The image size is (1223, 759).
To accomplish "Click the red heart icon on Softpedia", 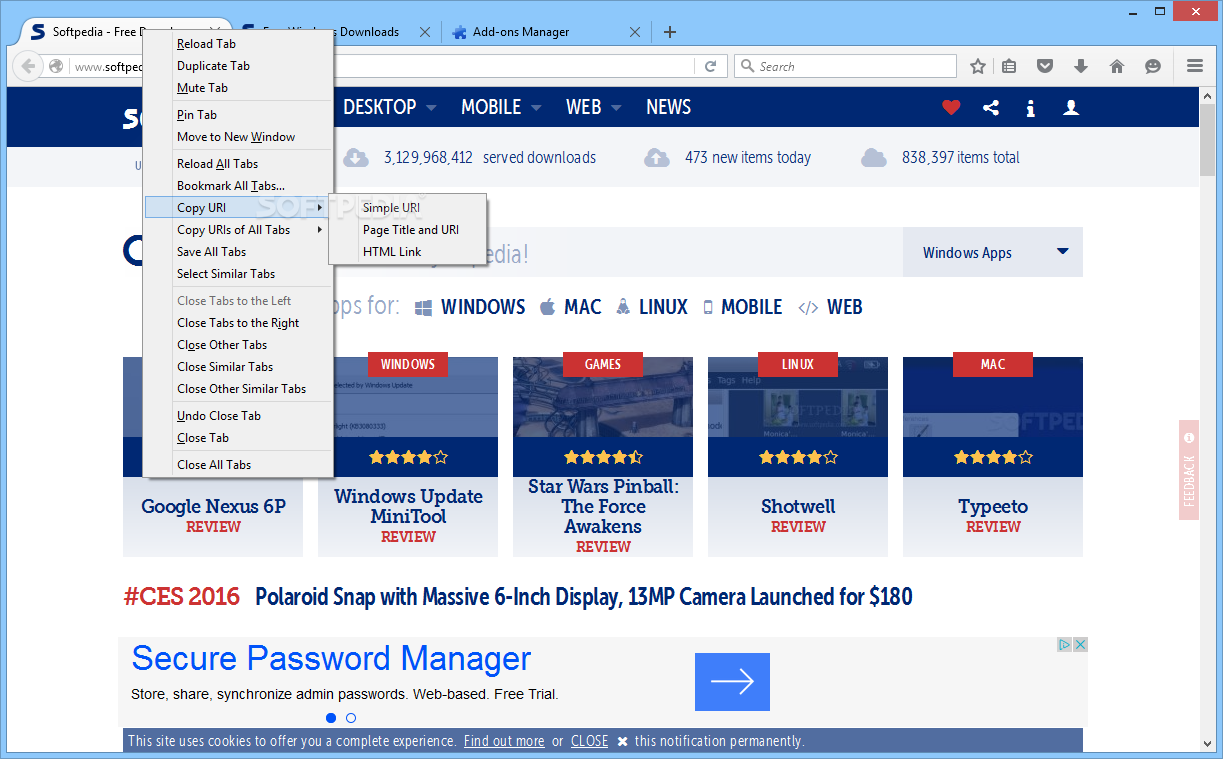I will [951, 107].
